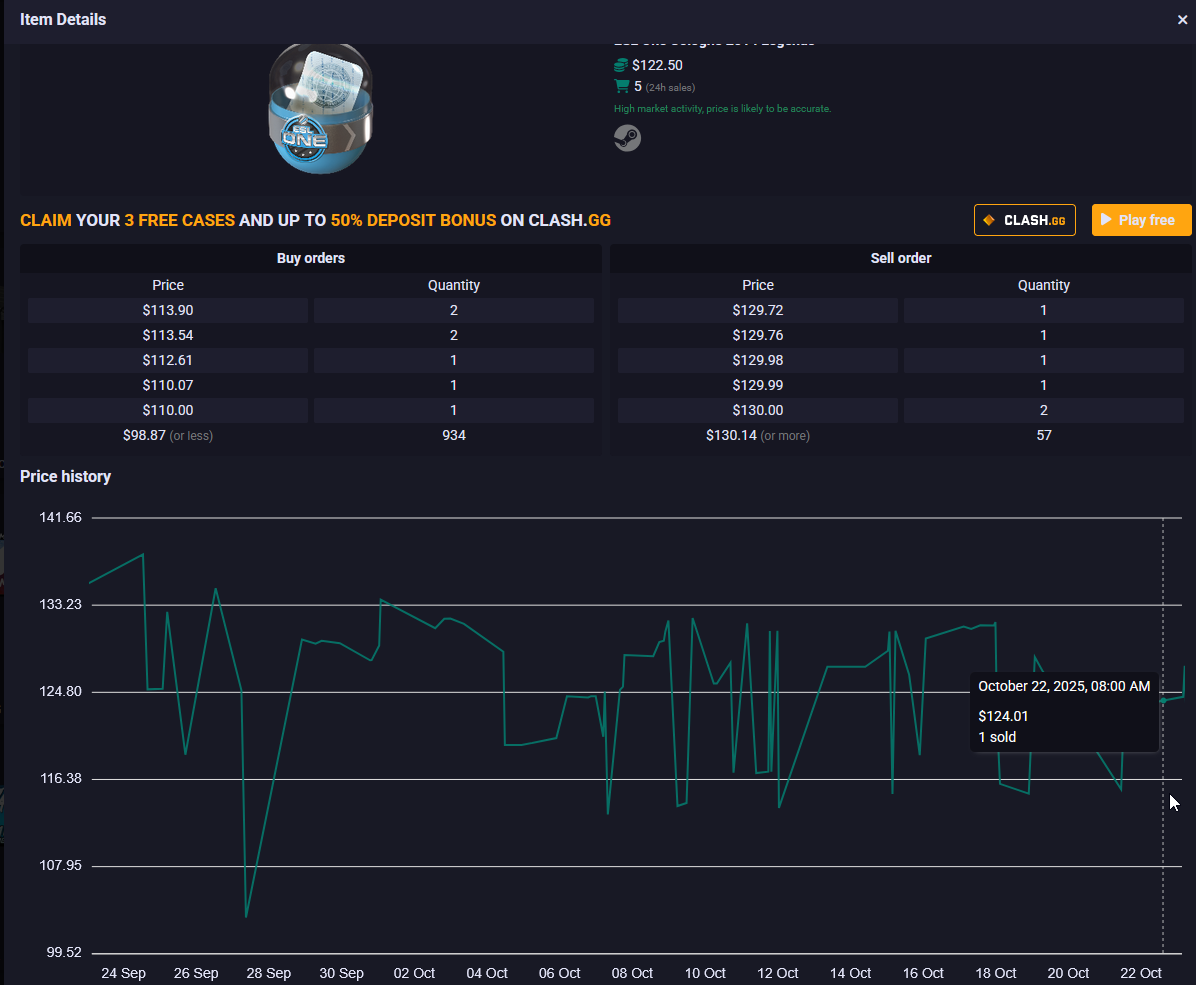Click the 28 Sep x-axis label

[x=268, y=974]
